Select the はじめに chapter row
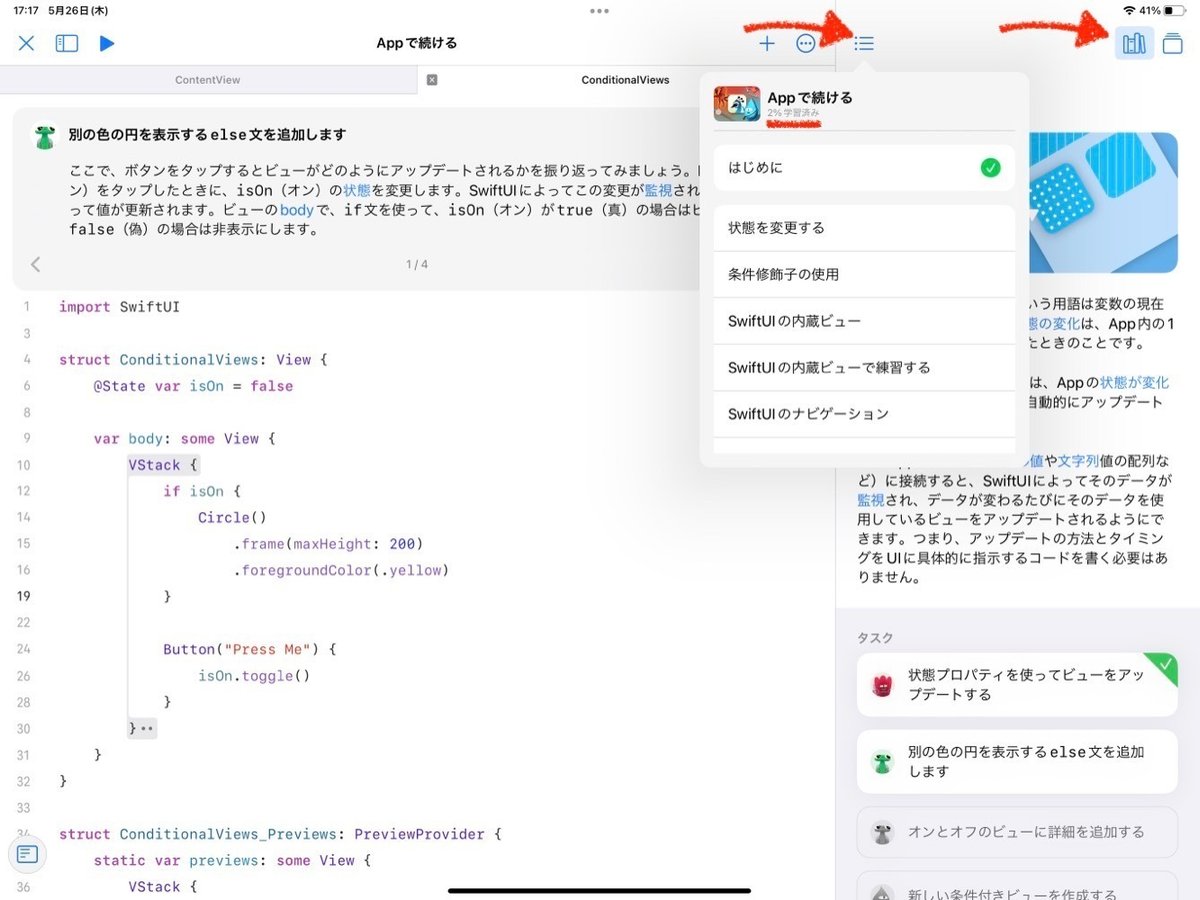 [x=864, y=168]
